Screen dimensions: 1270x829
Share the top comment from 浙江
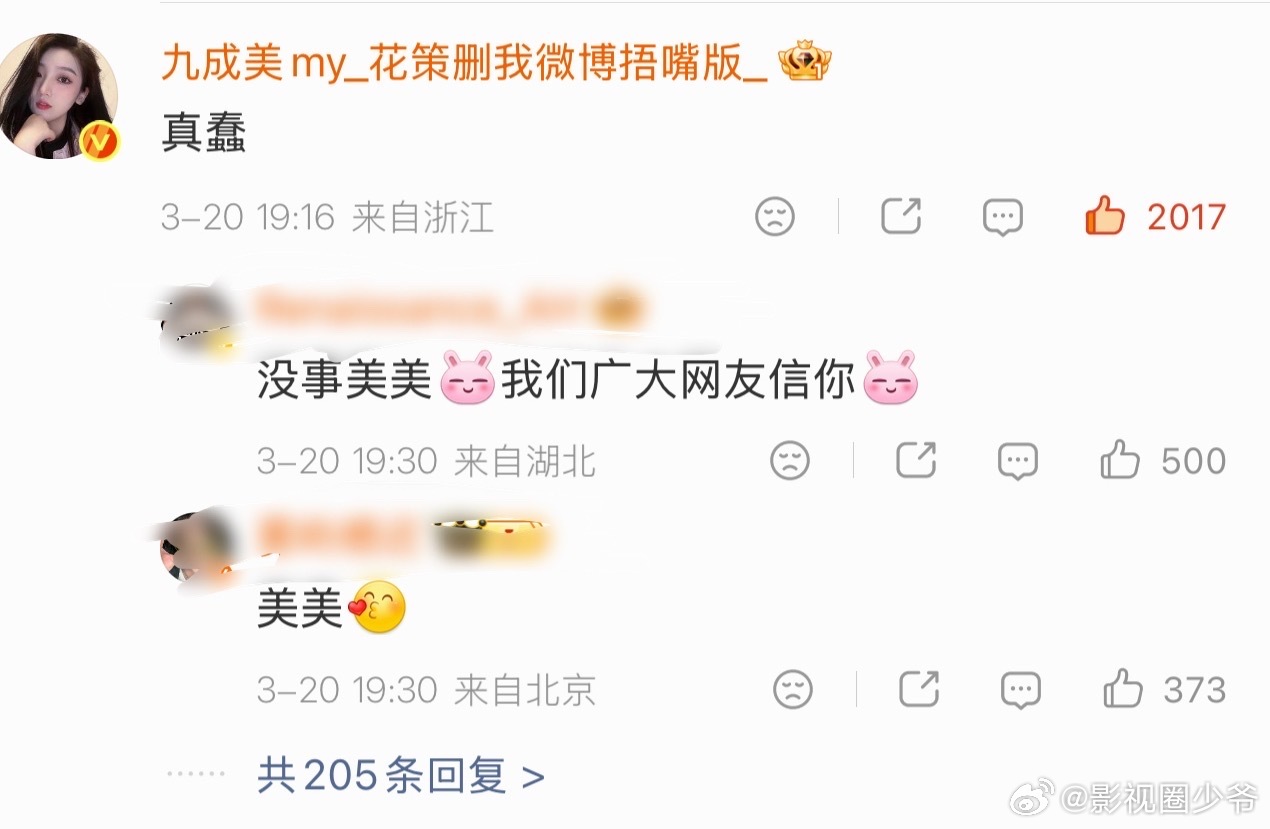pyautogui.click(x=900, y=215)
